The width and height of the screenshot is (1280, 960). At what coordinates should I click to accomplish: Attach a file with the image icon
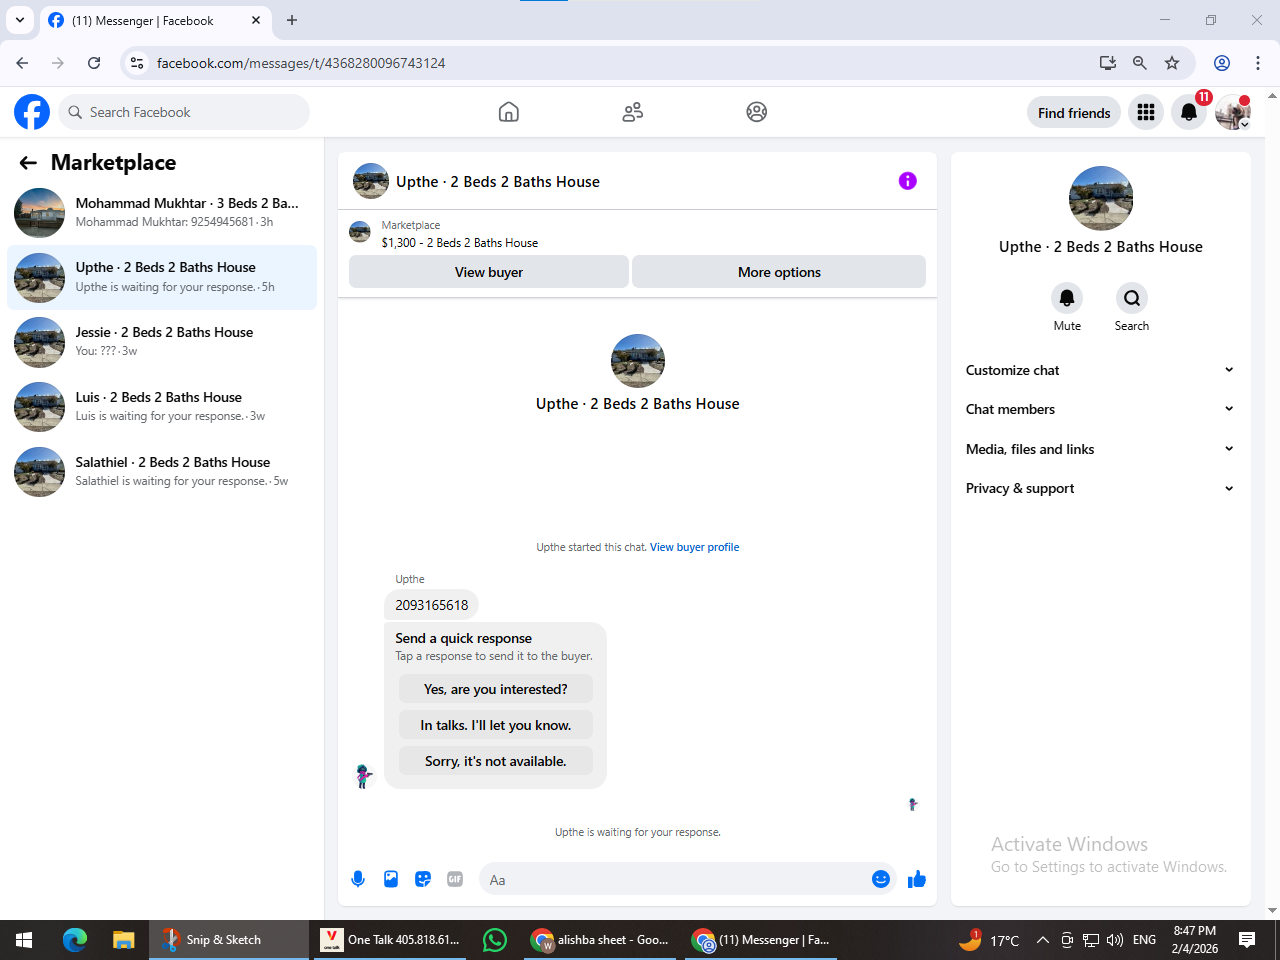(x=391, y=879)
